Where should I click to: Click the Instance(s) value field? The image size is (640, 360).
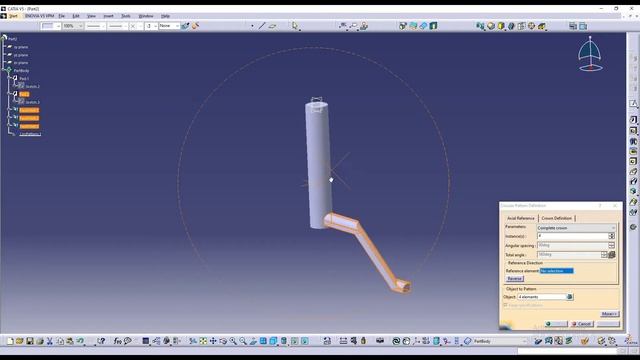(572, 236)
